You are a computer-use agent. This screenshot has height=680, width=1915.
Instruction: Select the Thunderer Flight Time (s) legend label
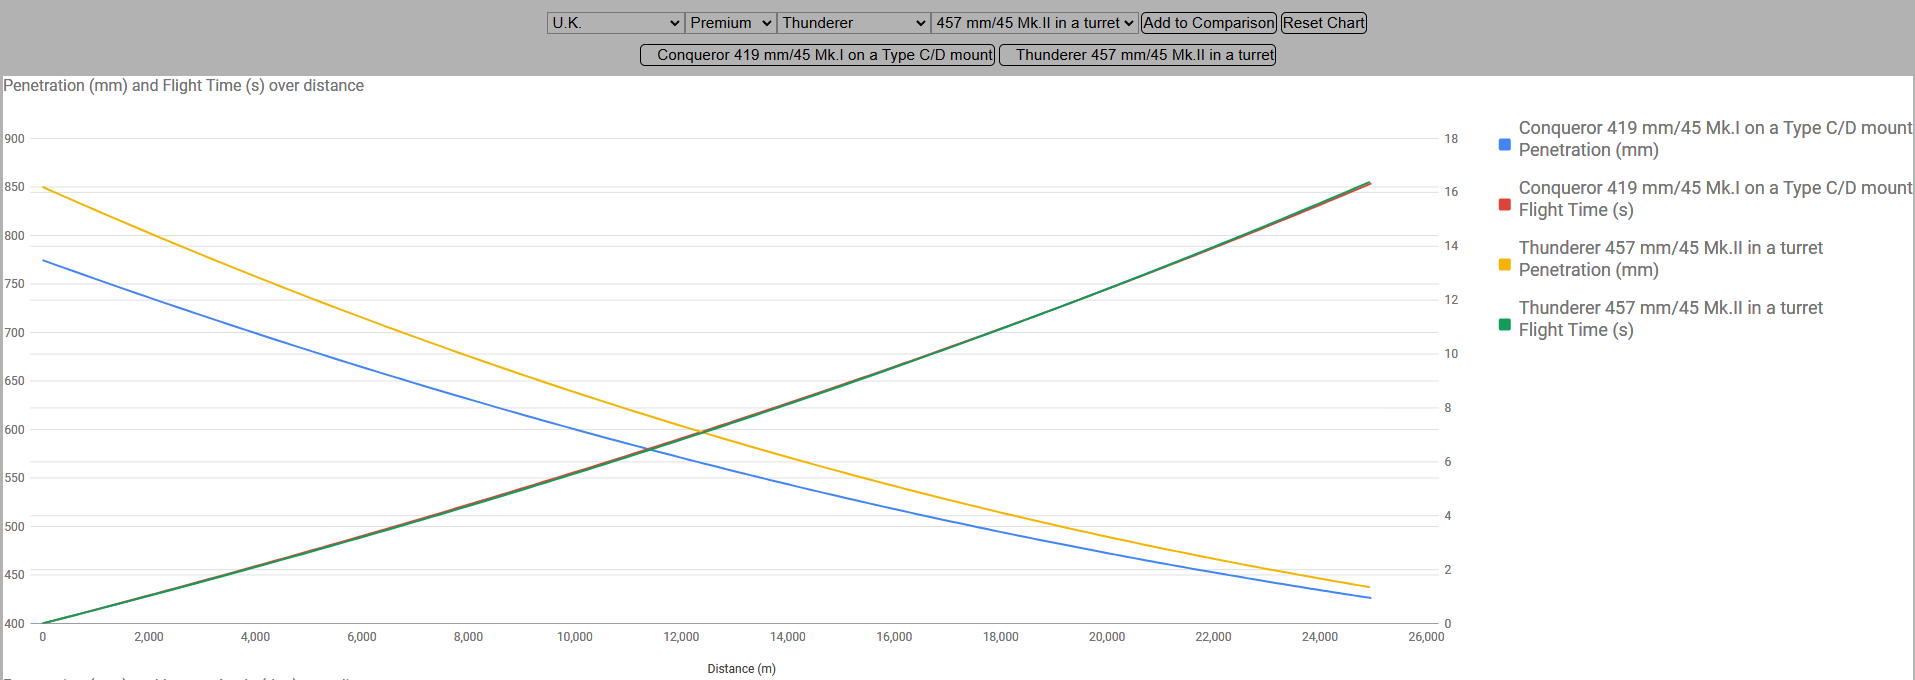click(x=1670, y=319)
